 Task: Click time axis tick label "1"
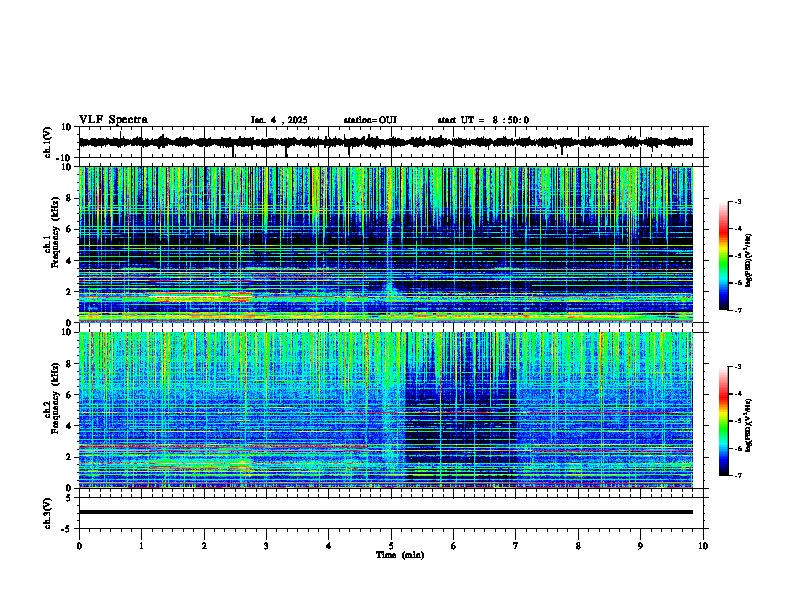141,546
